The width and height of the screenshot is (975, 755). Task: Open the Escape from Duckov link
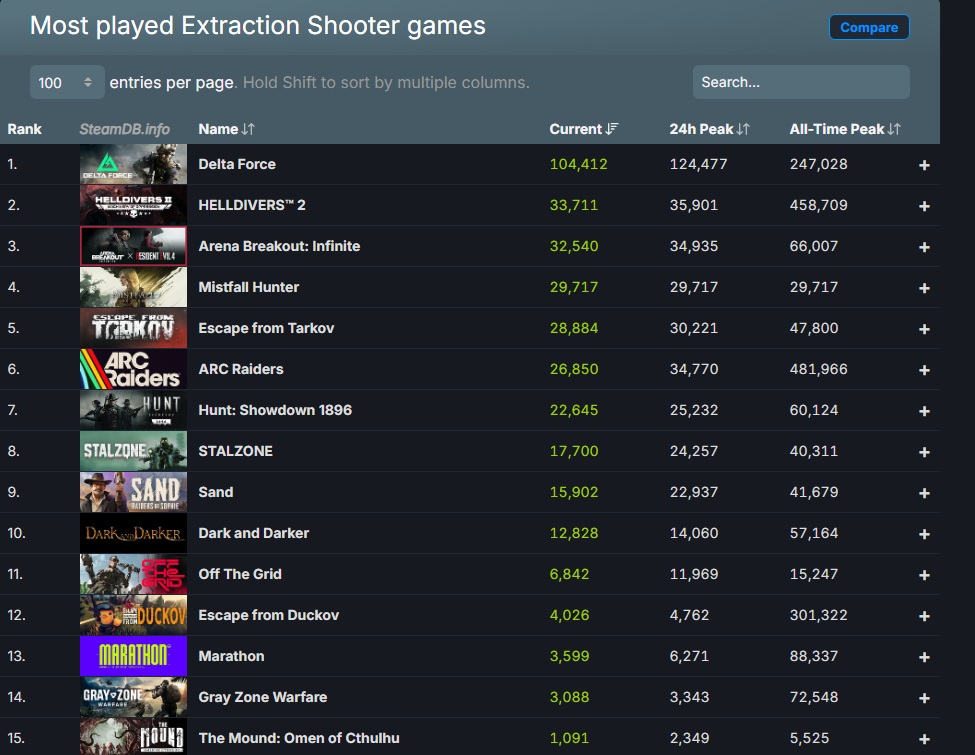click(x=269, y=616)
